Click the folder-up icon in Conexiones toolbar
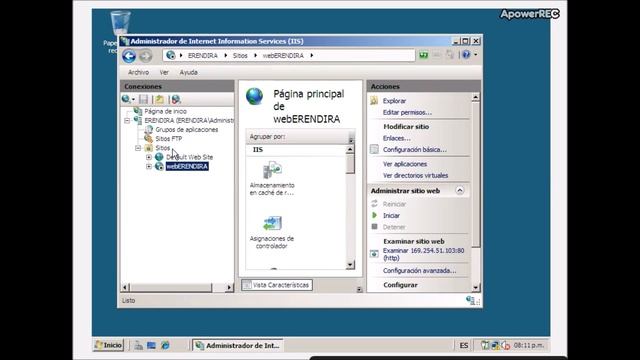640x360 pixels. coord(160,99)
